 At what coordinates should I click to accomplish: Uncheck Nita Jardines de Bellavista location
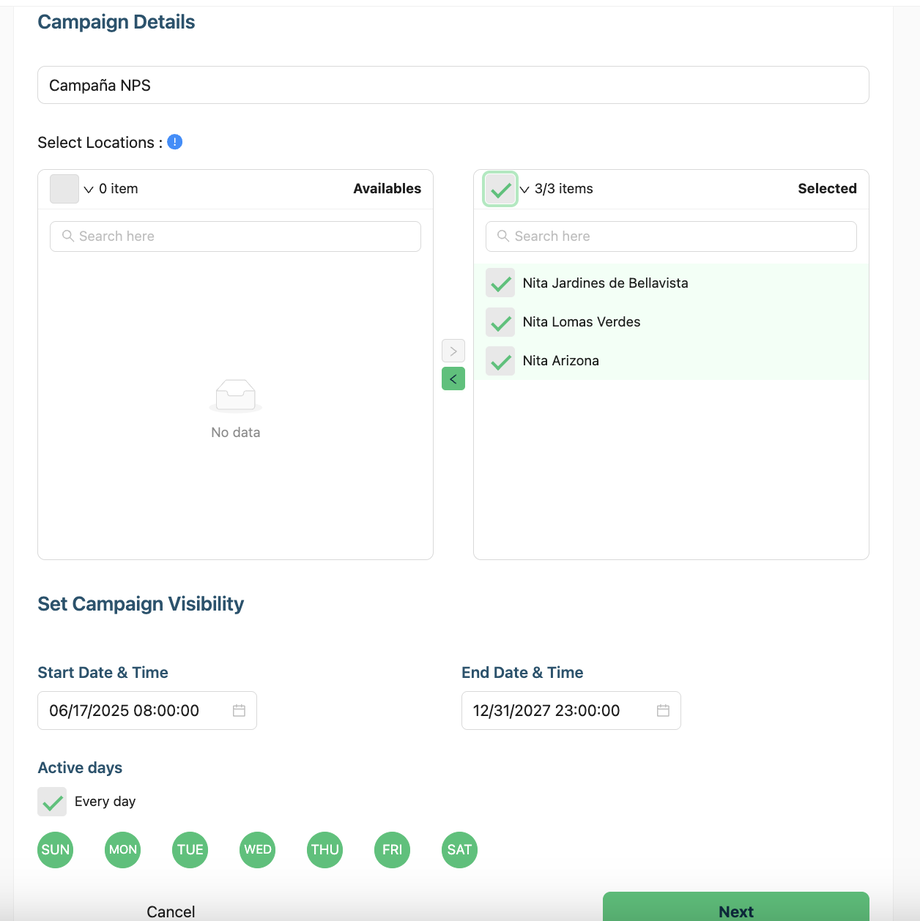[500, 283]
